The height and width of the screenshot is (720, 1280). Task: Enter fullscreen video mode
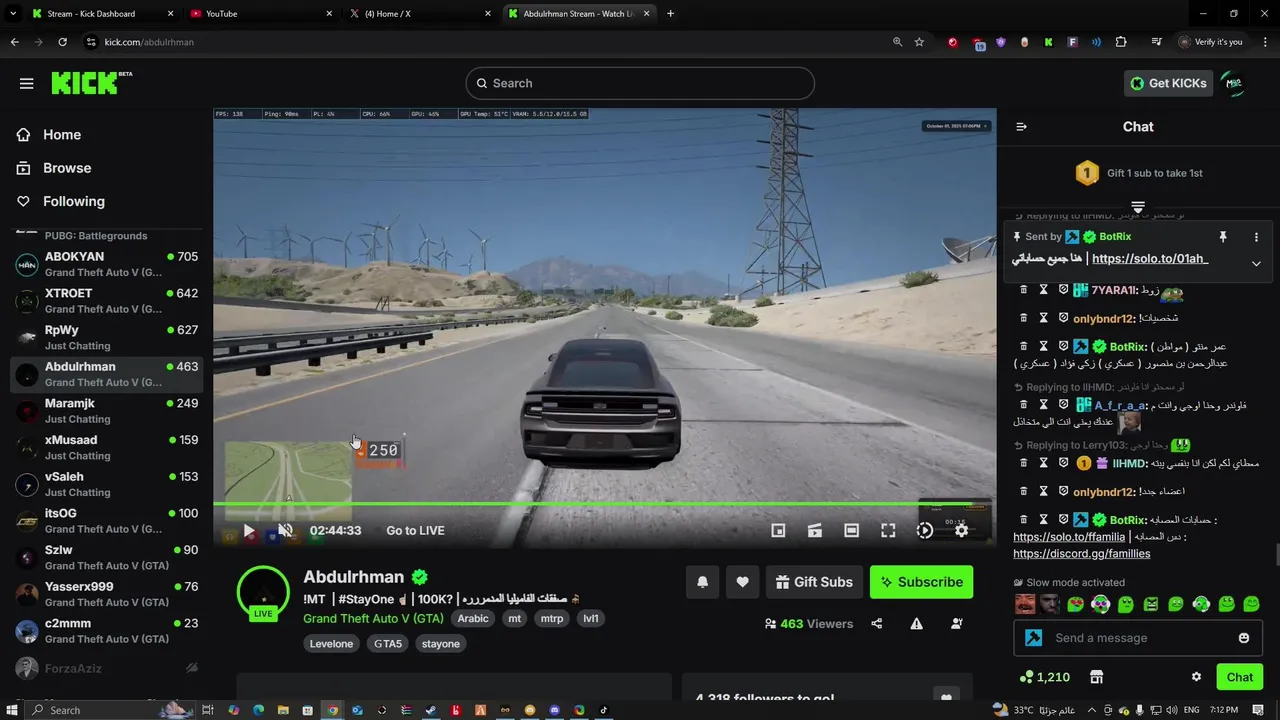888,531
